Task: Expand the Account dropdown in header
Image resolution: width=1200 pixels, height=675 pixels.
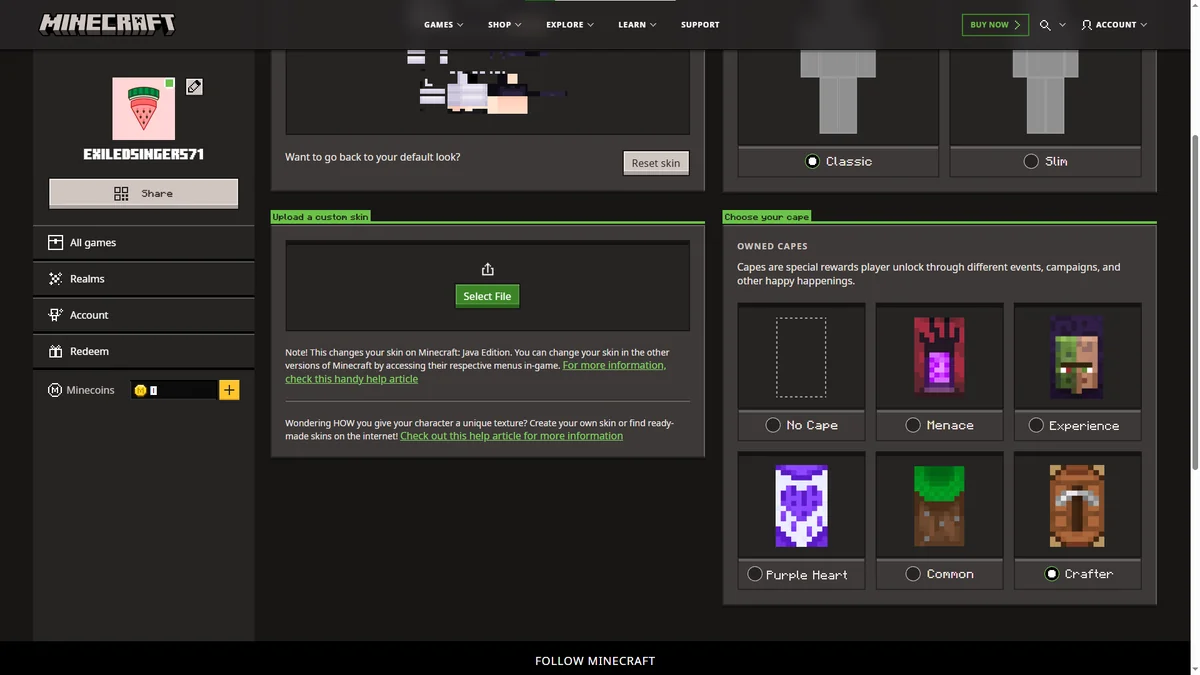Action: 1114,25
